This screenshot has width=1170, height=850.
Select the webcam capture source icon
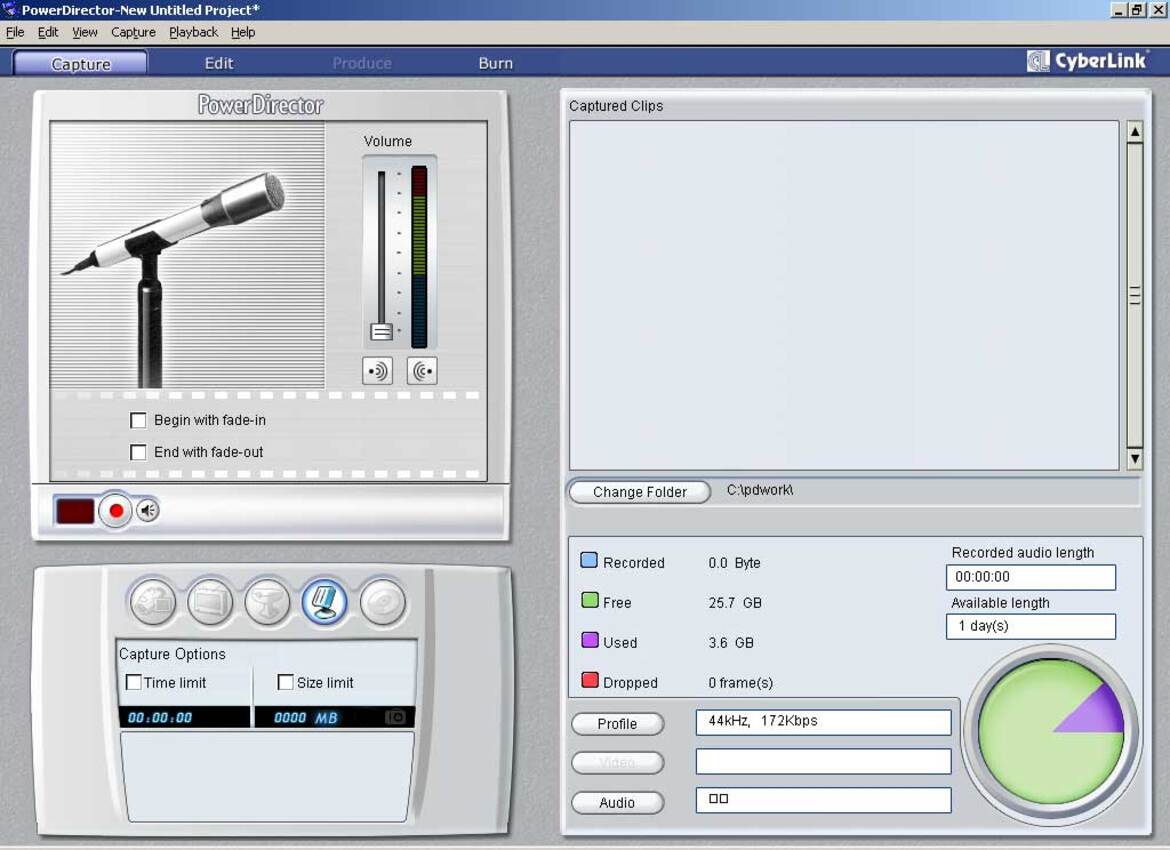(x=267, y=602)
